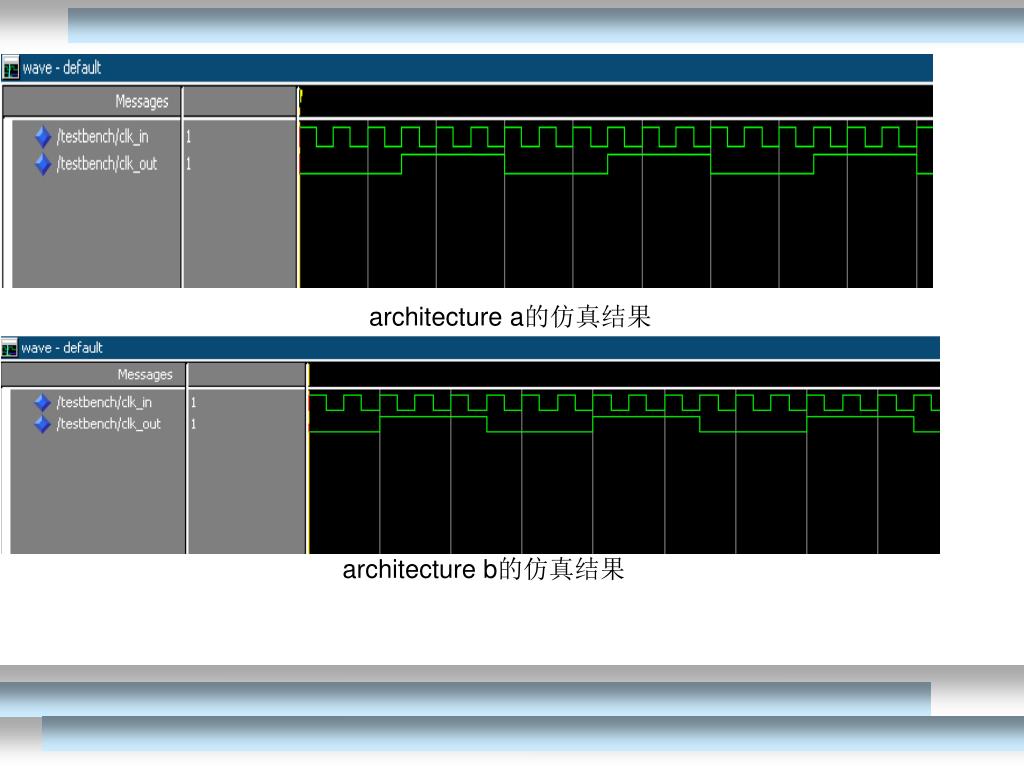The height and width of the screenshot is (768, 1024).
Task: Click the clk_out waveform trace in the bottom window
Action: [624, 424]
